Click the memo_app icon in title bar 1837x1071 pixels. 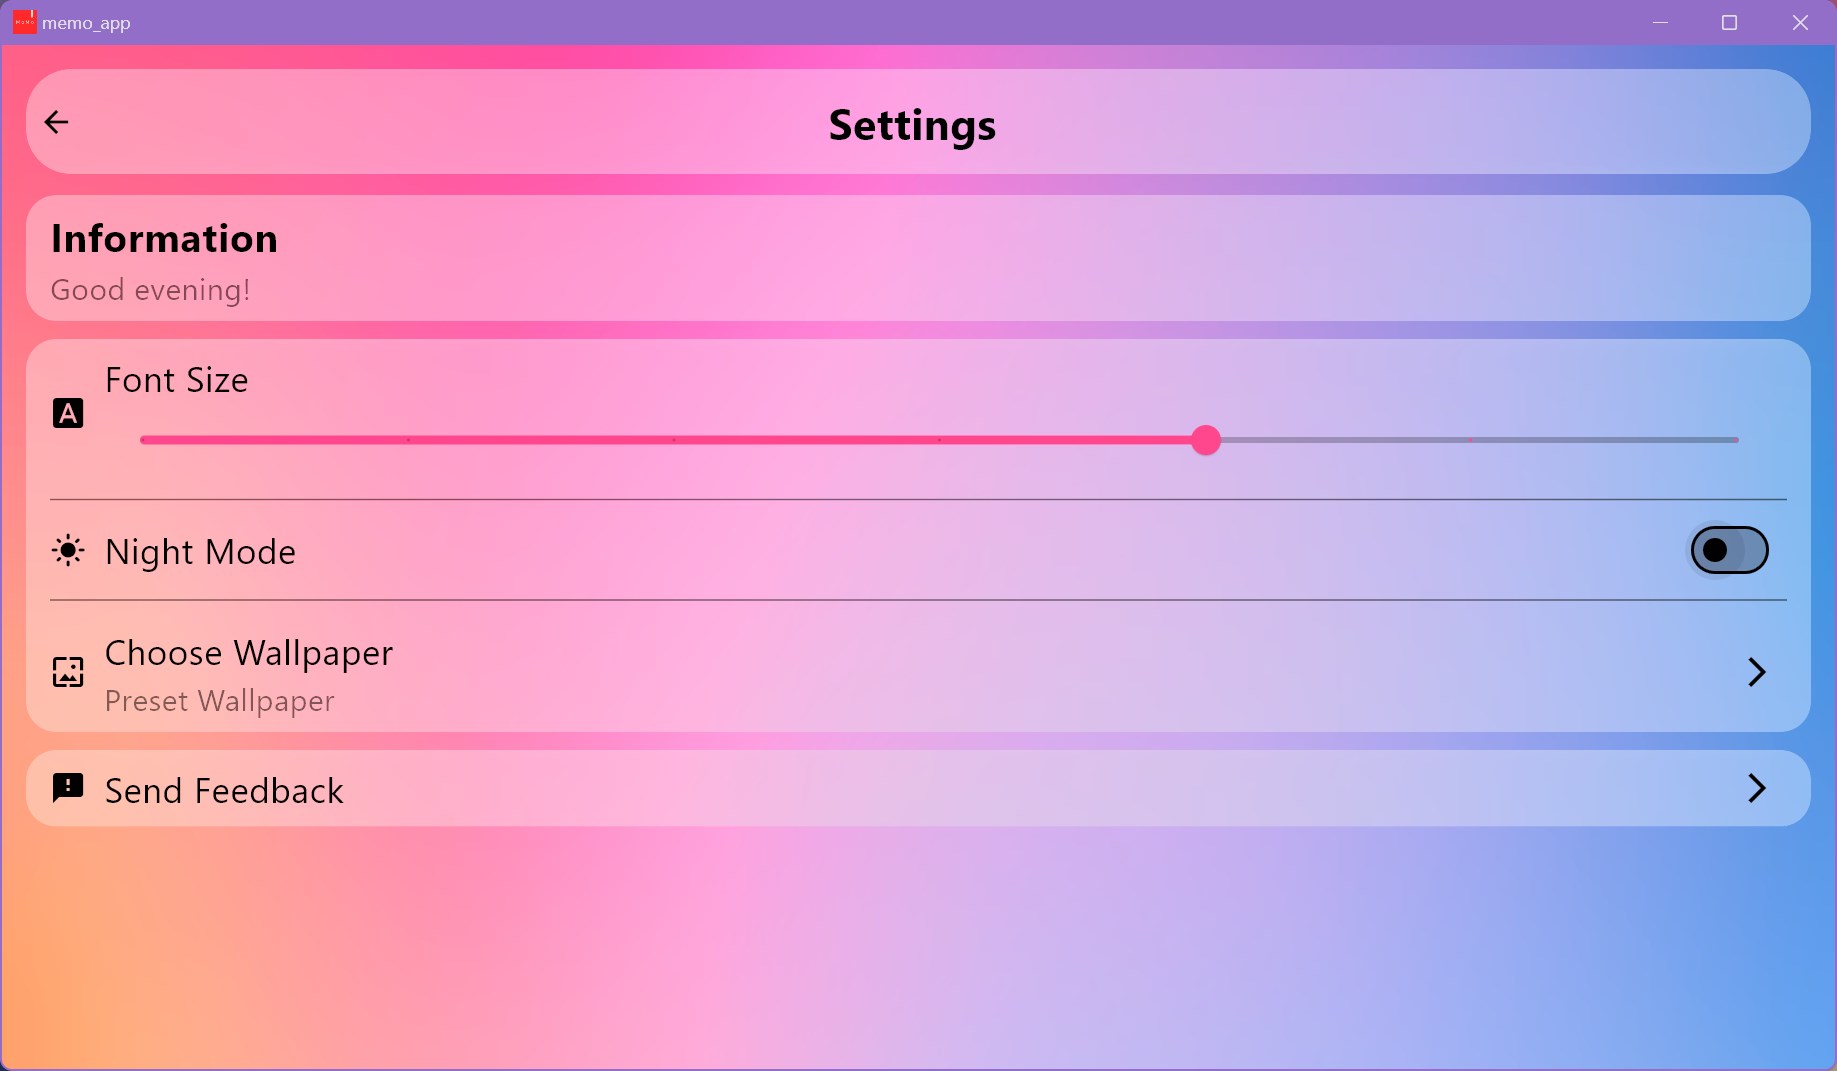pyautogui.click(x=24, y=22)
